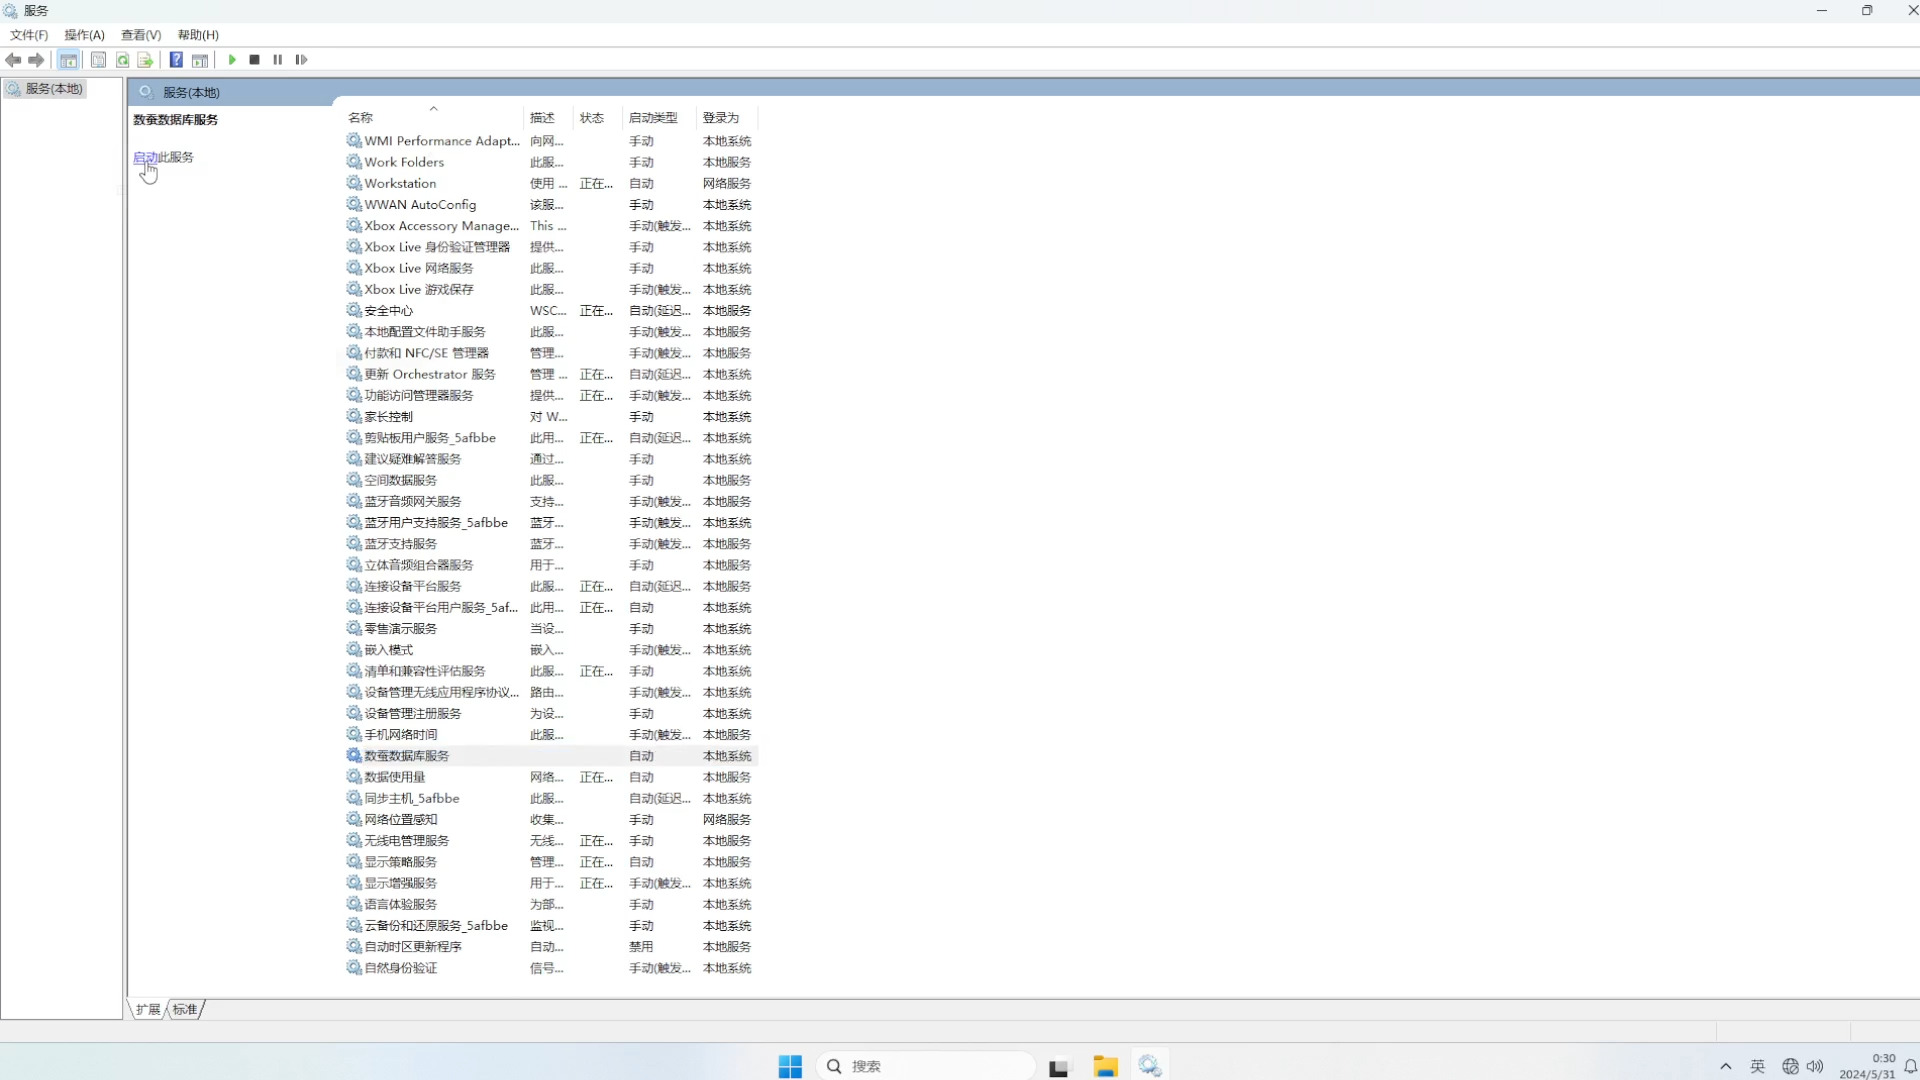The image size is (1920, 1080).
Task: Click the 启动 this service link
Action: point(145,157)
